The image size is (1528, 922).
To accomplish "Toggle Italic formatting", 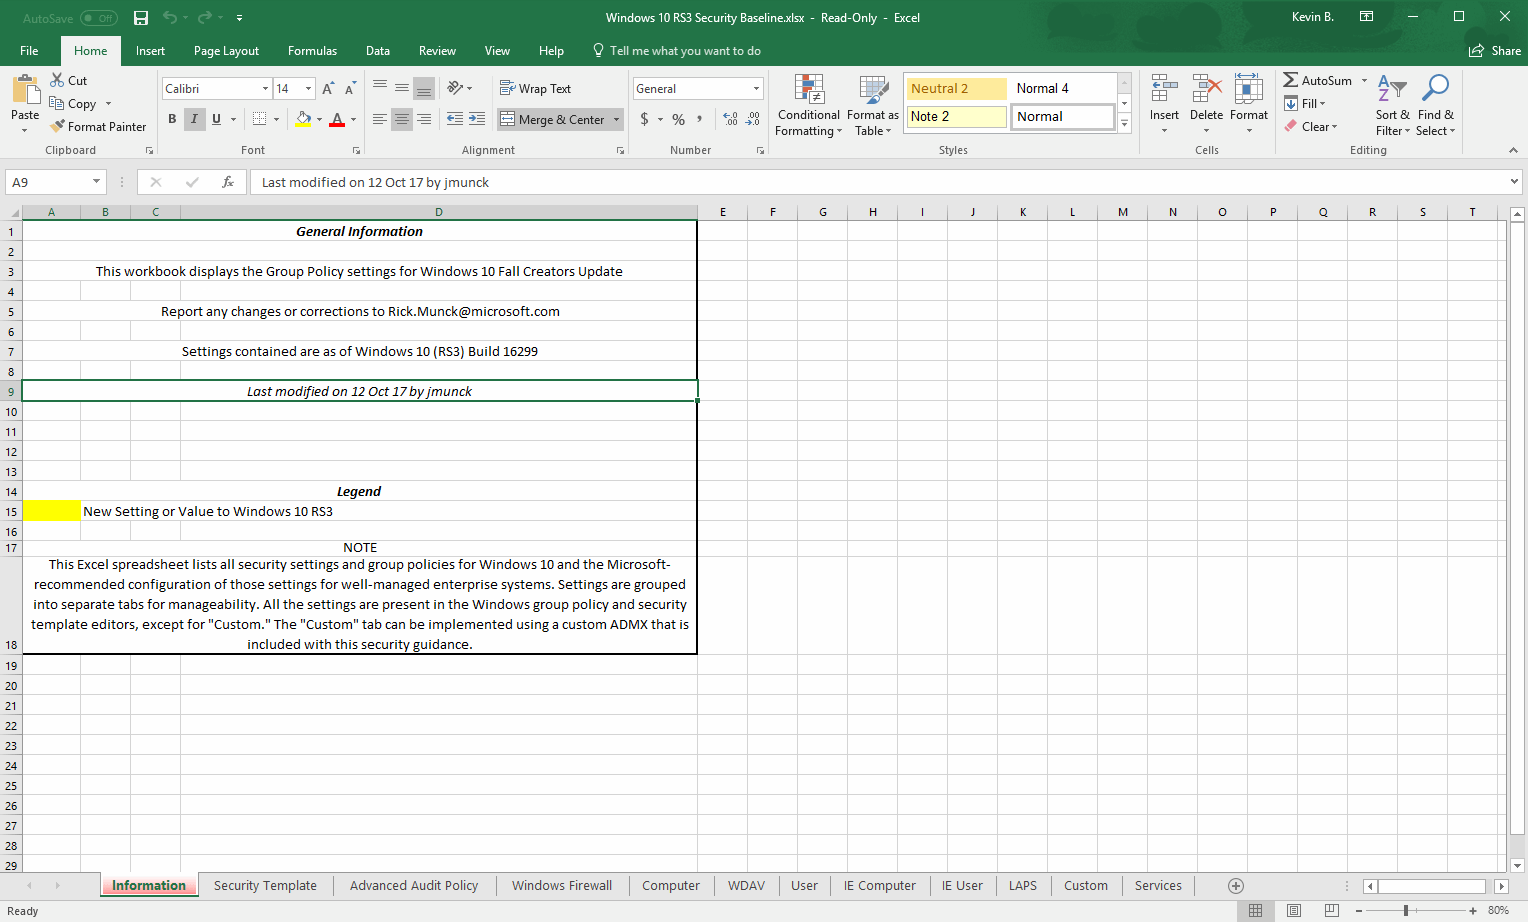I will point(194,119).
